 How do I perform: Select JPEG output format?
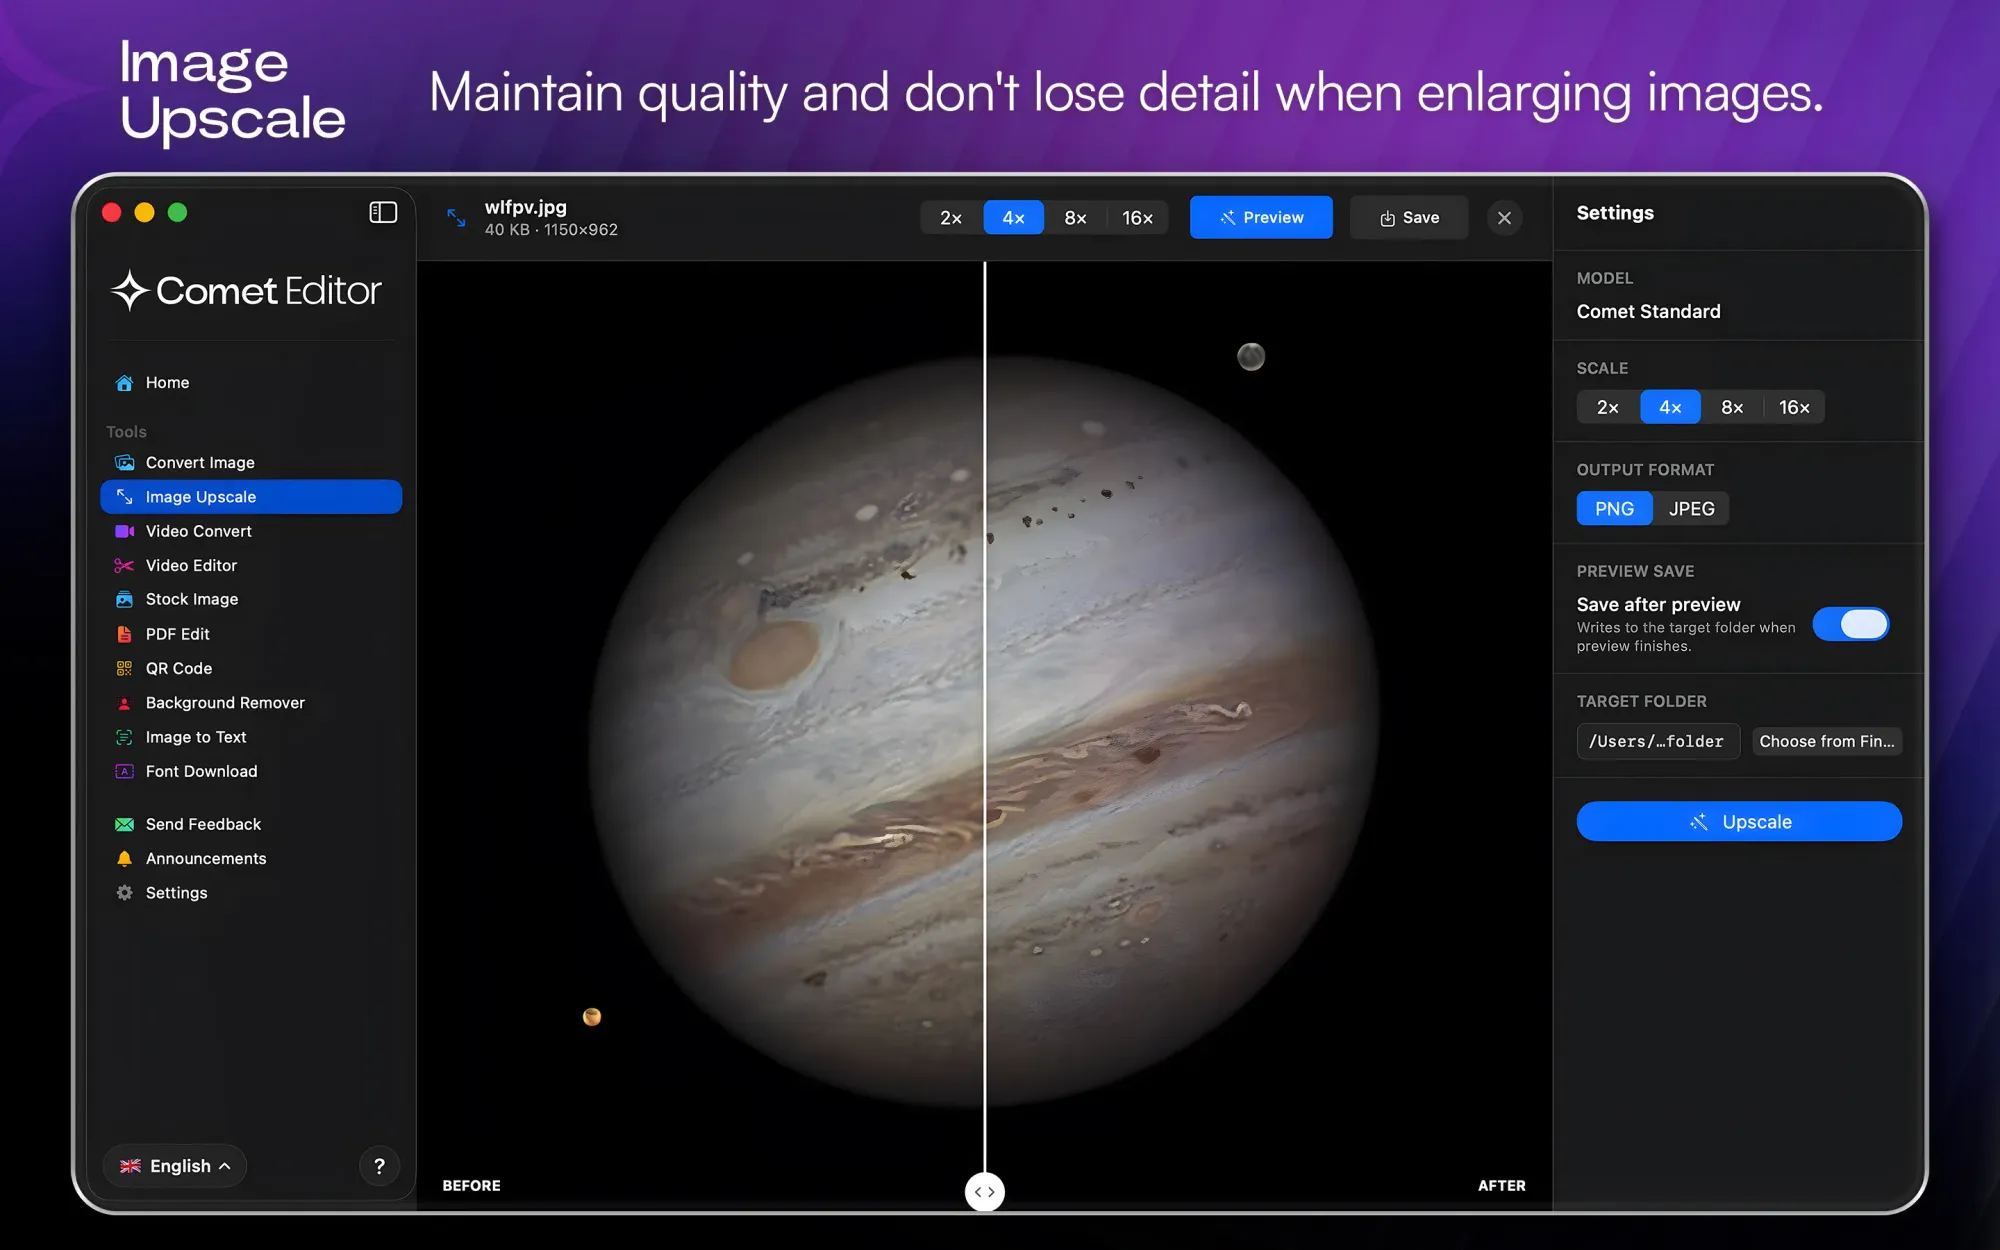point(1691,509)
